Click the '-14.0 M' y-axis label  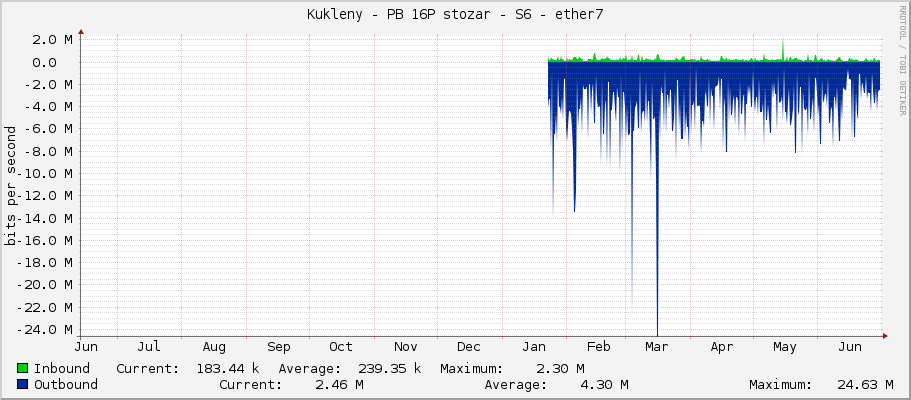click(x=44, y=218)
